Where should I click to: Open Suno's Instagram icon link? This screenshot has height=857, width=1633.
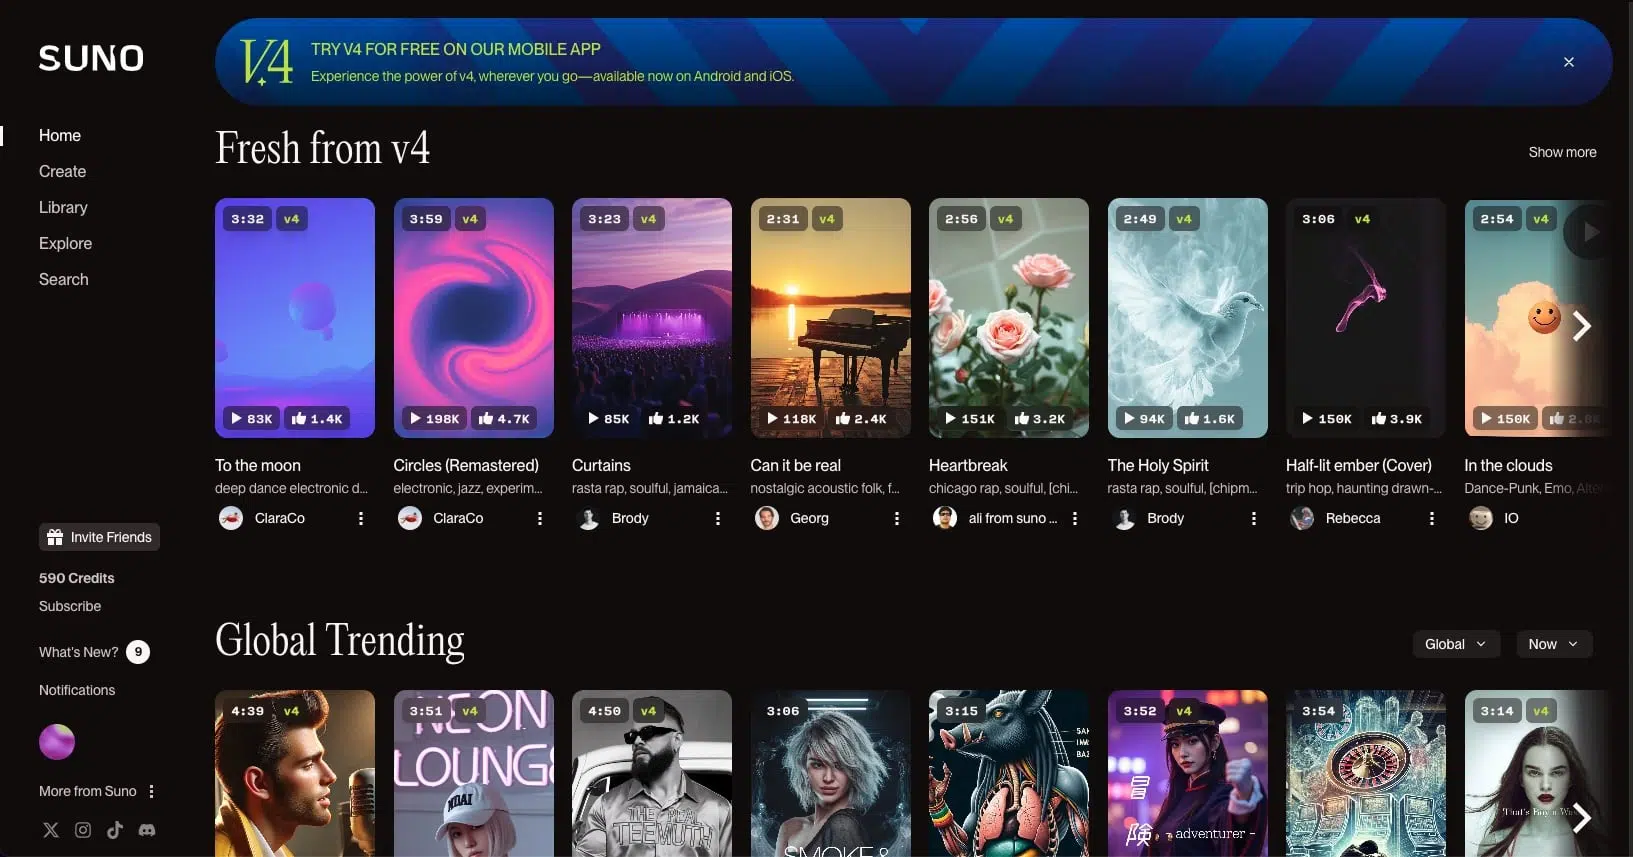[x=83, y=830]
